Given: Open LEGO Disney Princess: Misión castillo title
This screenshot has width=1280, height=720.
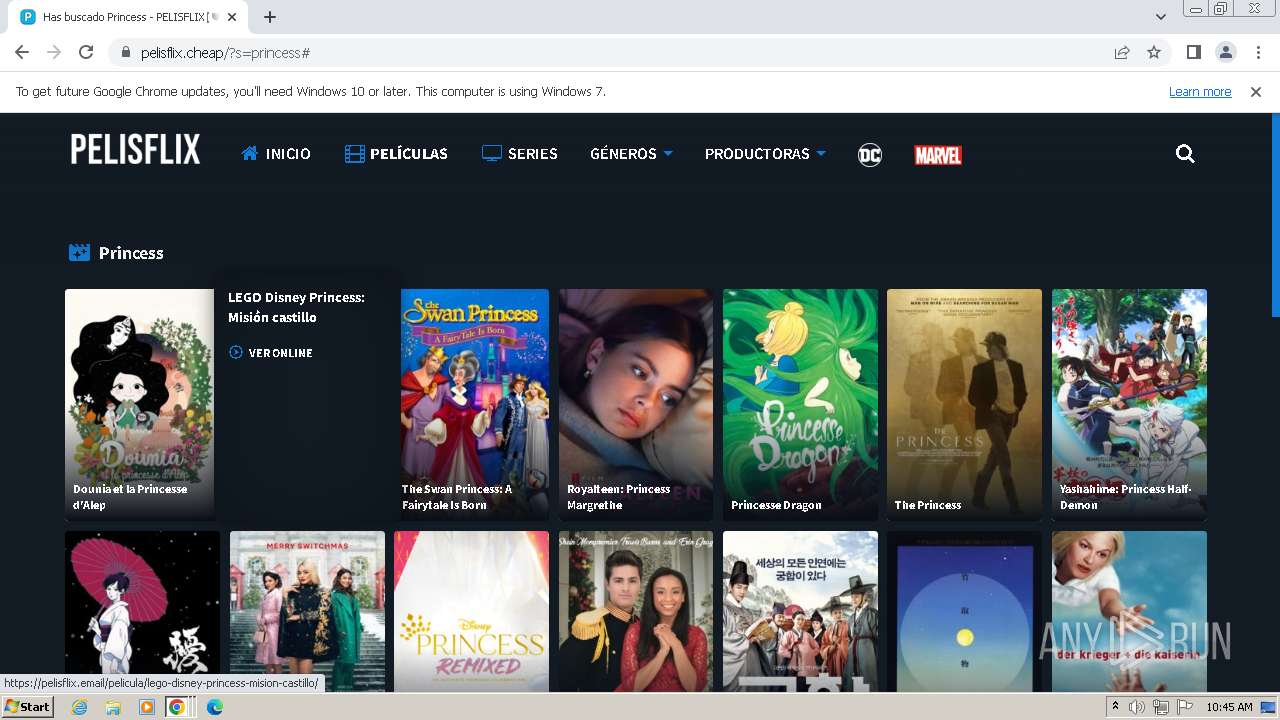Looking at the screenshot, I should [x=296, y=307].
